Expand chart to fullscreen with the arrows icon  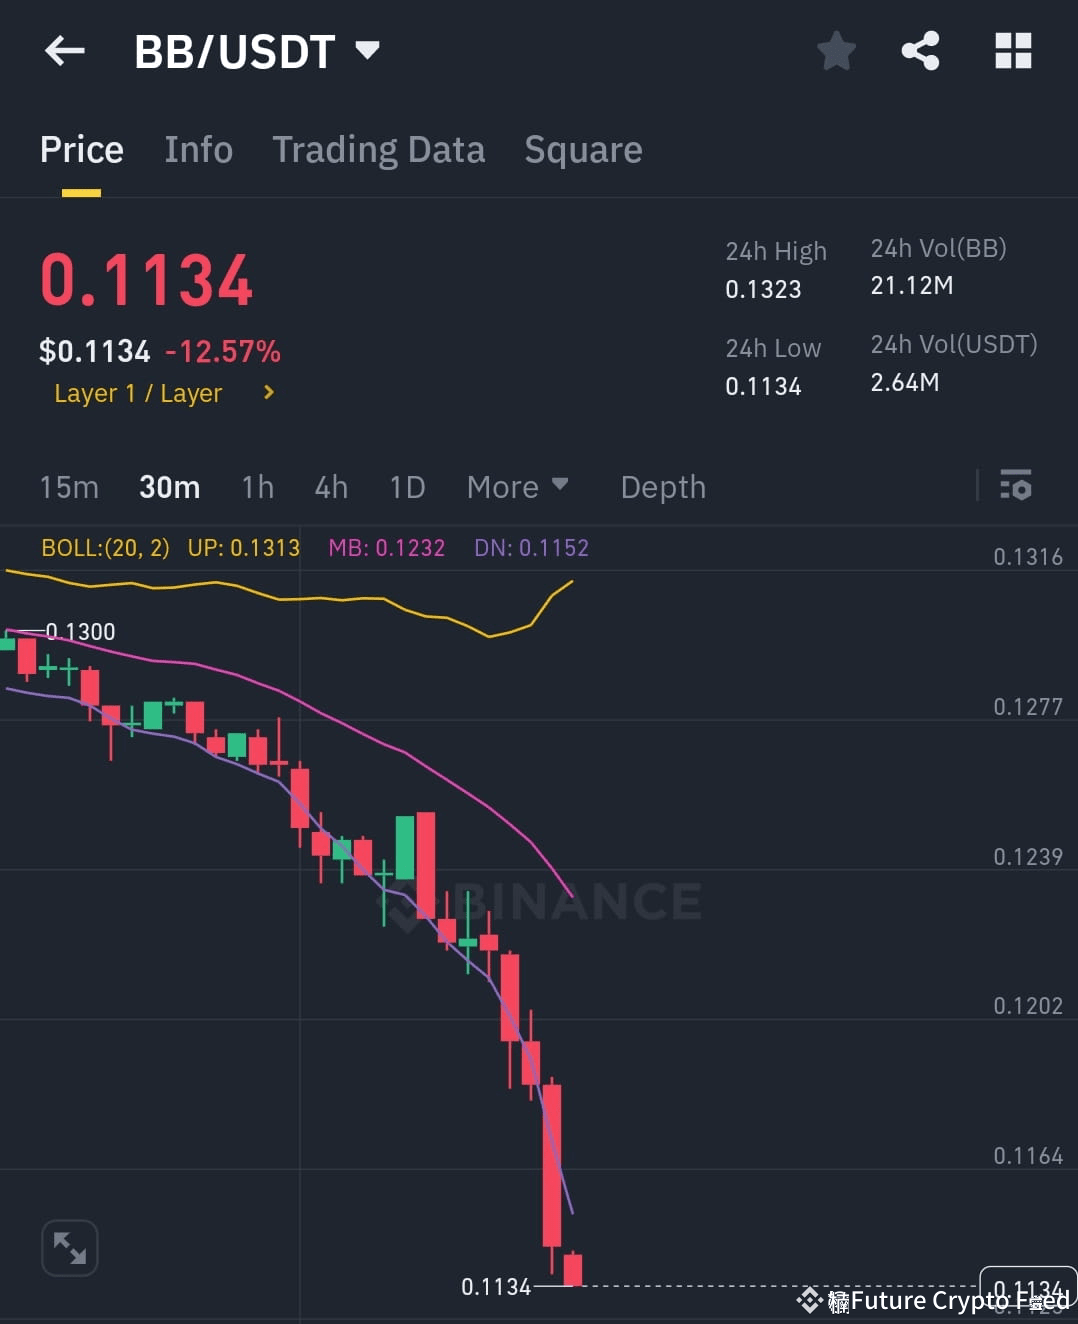[69, 1247]
